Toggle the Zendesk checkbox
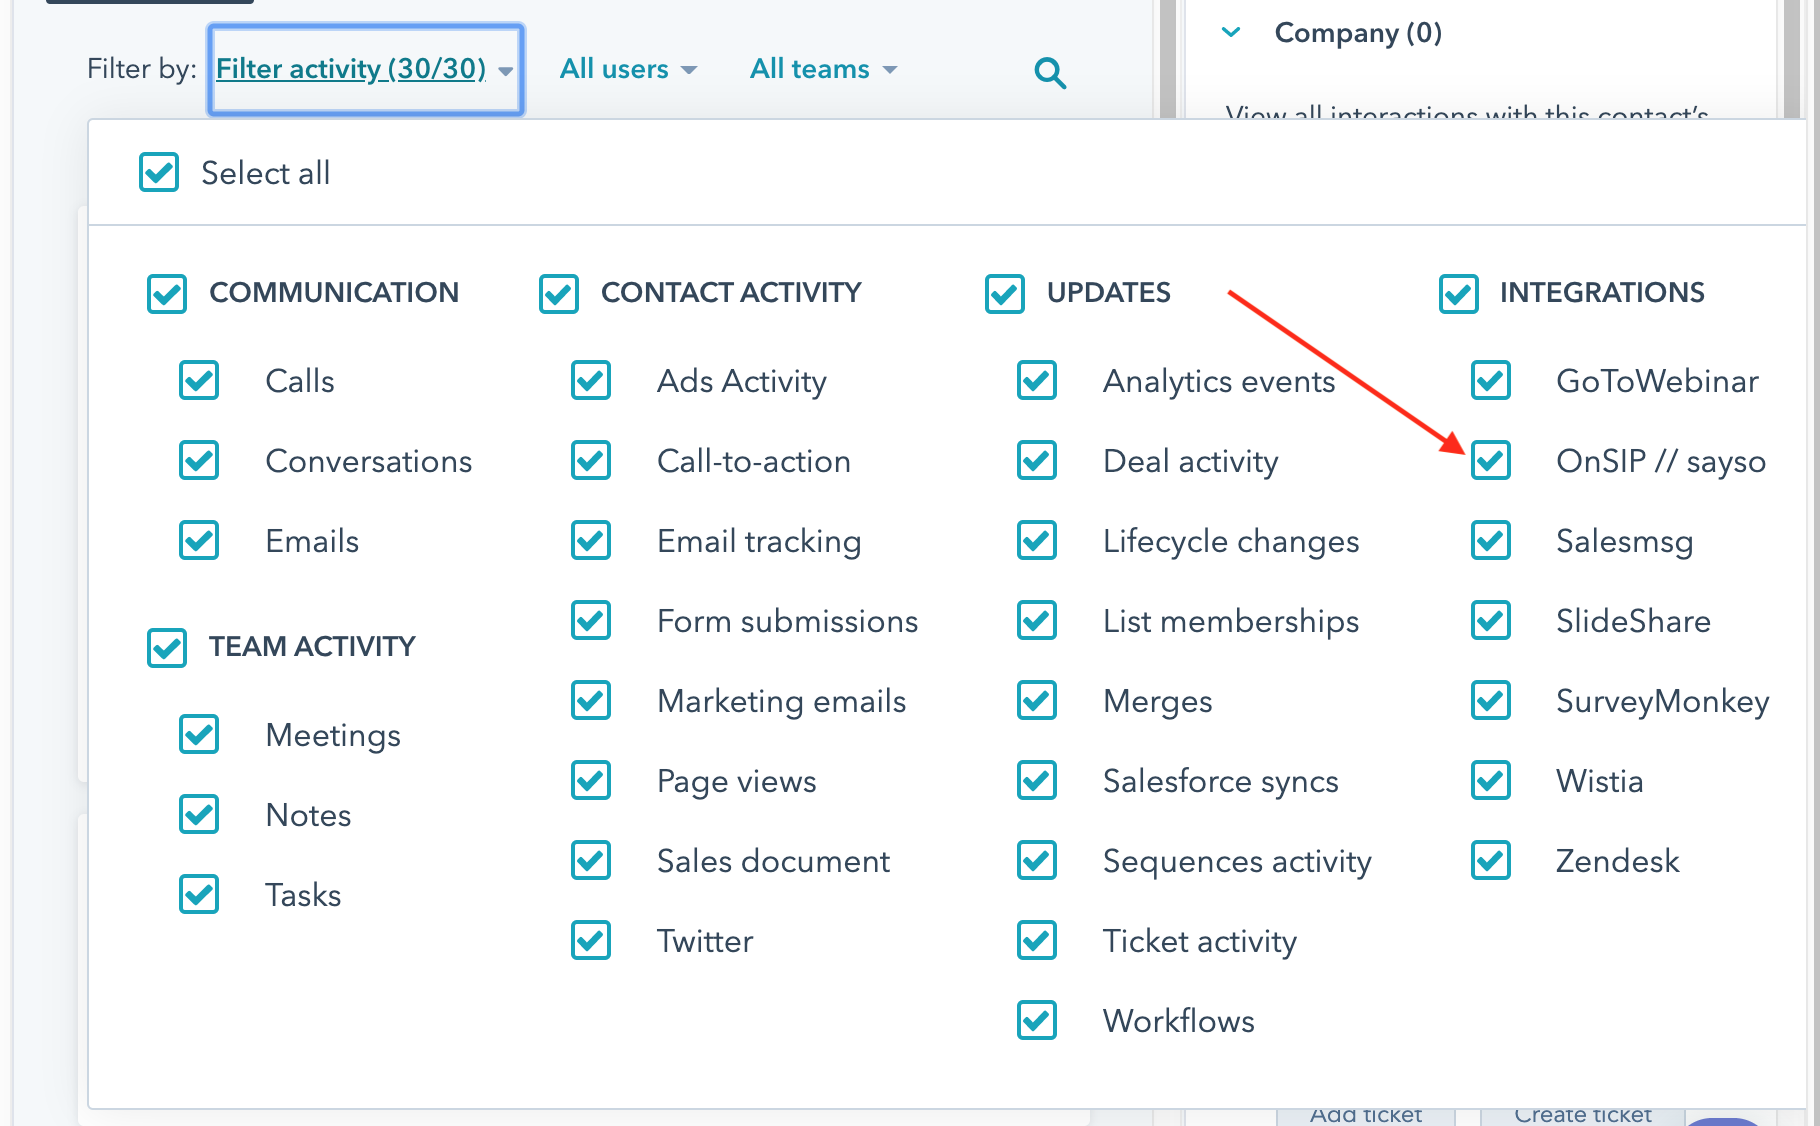The image size is (1820, 1126). pos(1491,860)
